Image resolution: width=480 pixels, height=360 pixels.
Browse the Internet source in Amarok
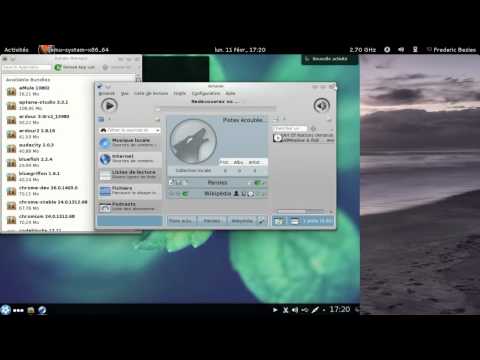tap(130, 159)
